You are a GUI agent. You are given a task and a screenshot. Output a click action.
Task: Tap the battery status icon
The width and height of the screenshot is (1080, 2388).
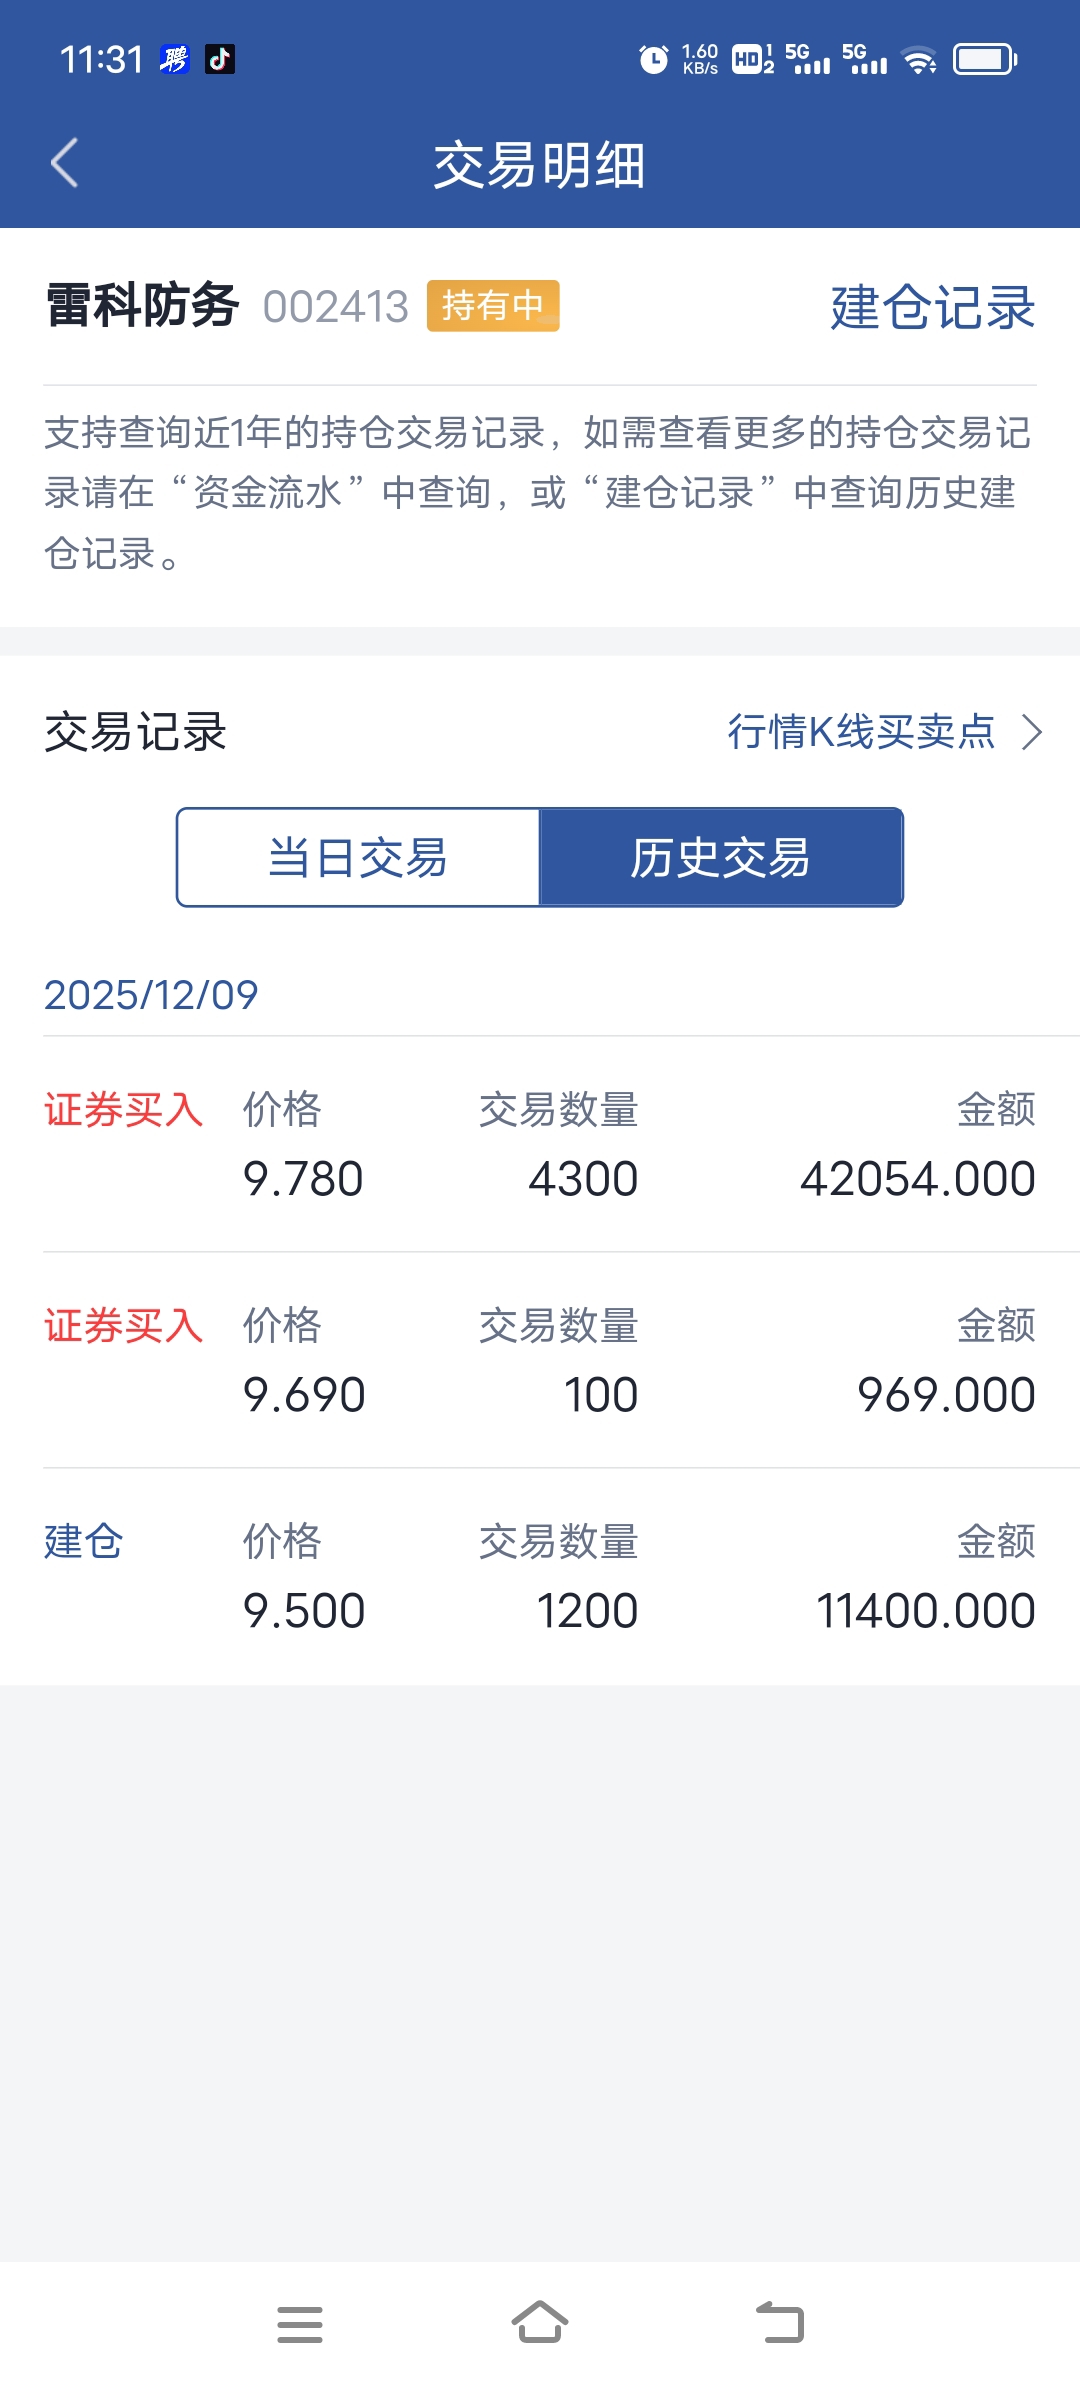click(985, 60)
